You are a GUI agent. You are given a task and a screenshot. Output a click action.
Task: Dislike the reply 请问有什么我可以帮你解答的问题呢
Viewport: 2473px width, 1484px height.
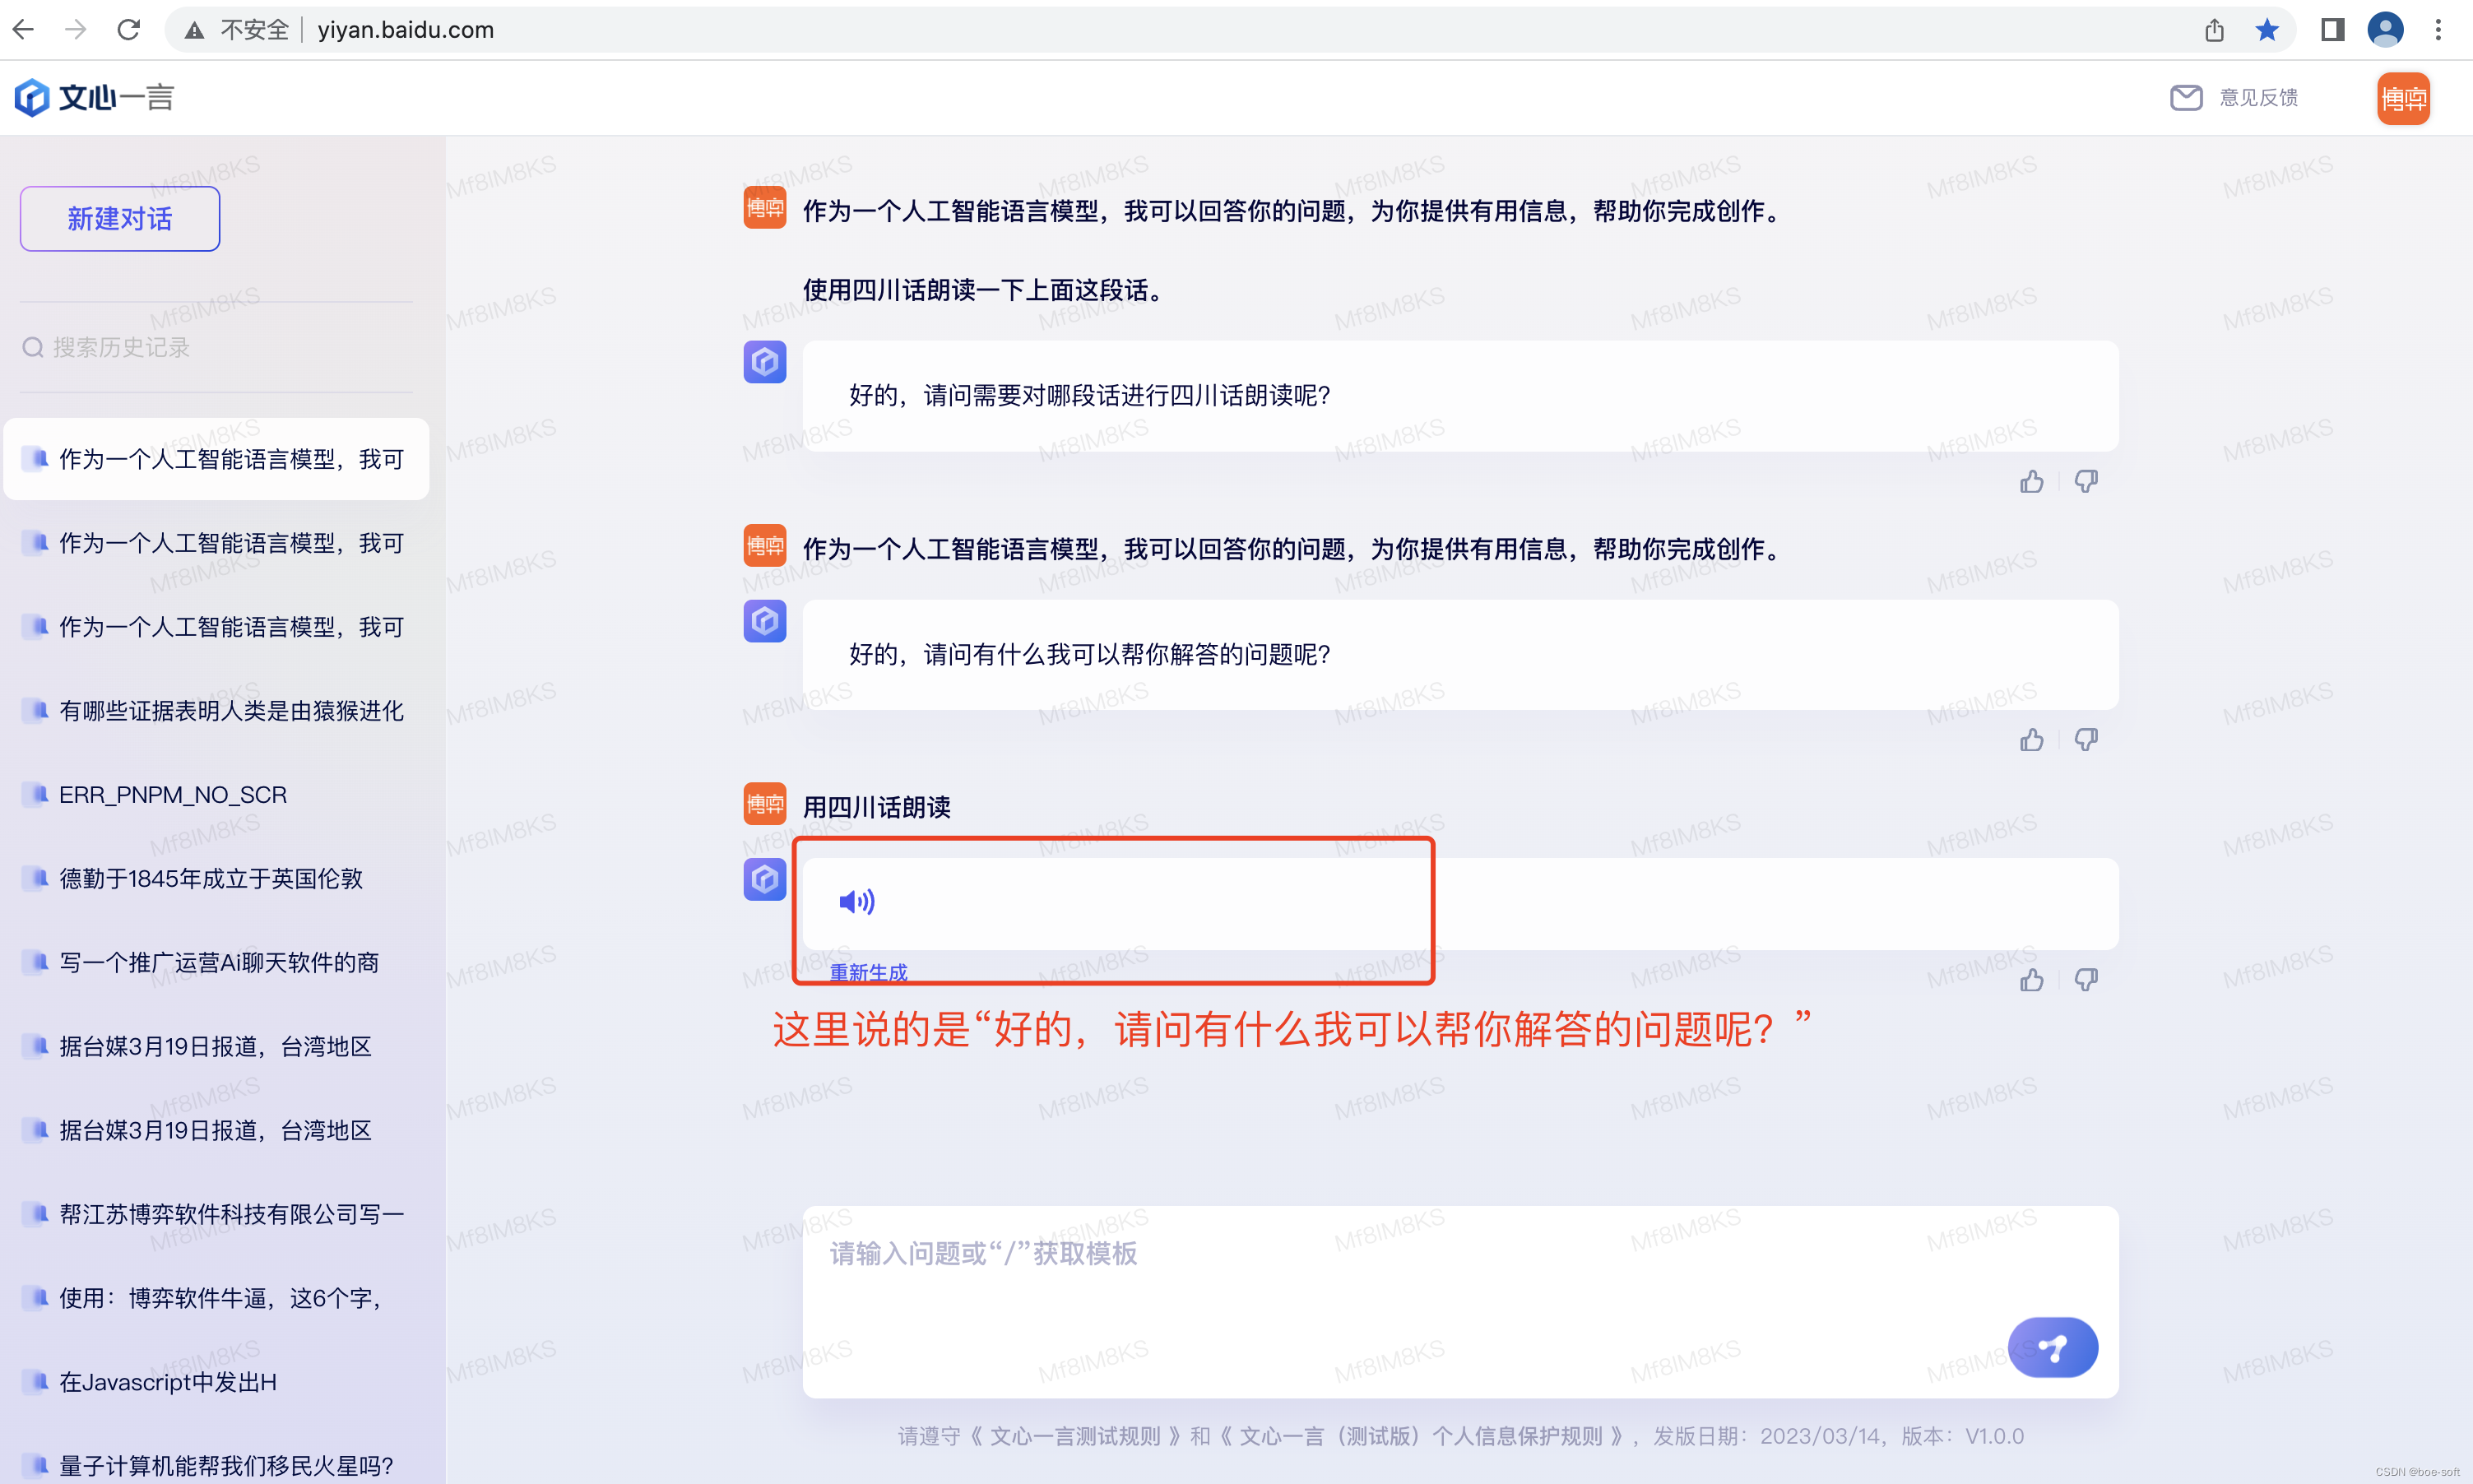(2085, 740)
